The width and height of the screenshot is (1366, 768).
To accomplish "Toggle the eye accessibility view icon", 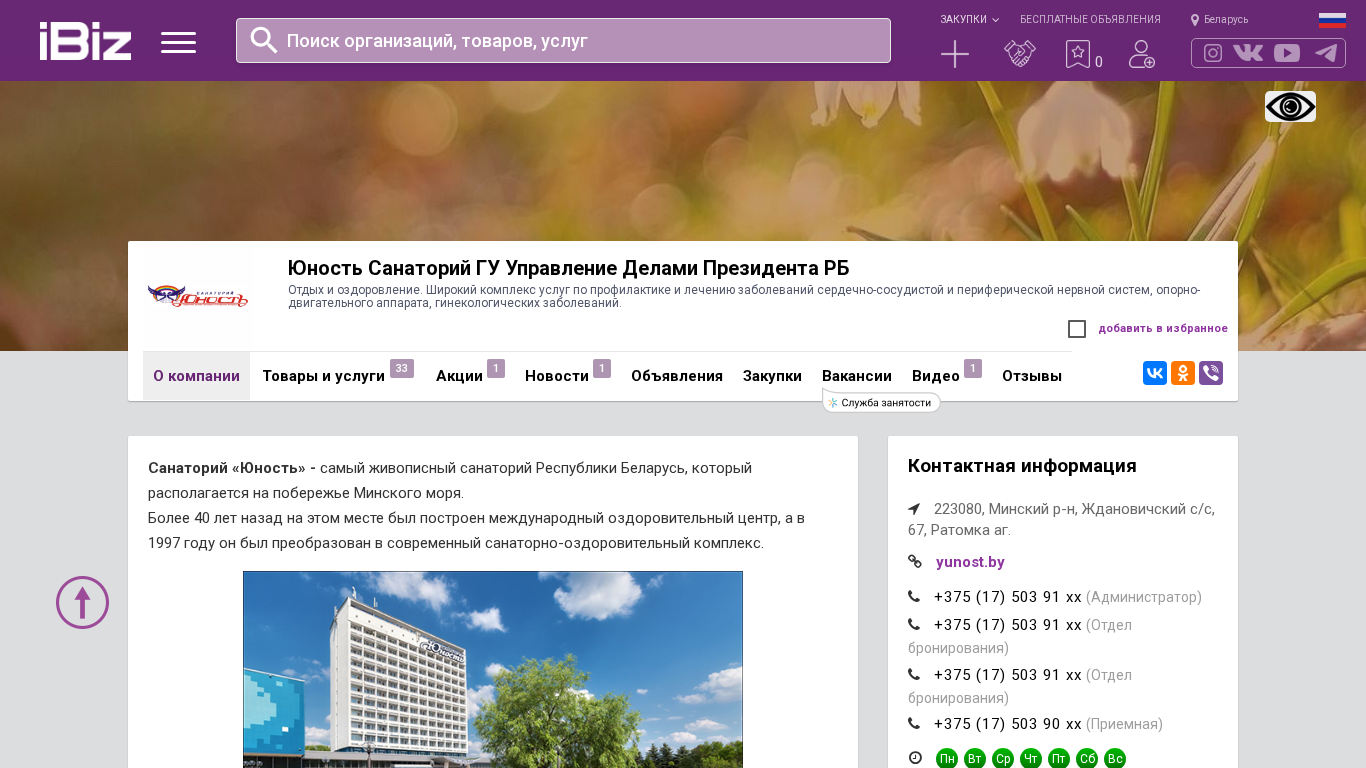I will pyautogui.click(x=1290, y=106).
